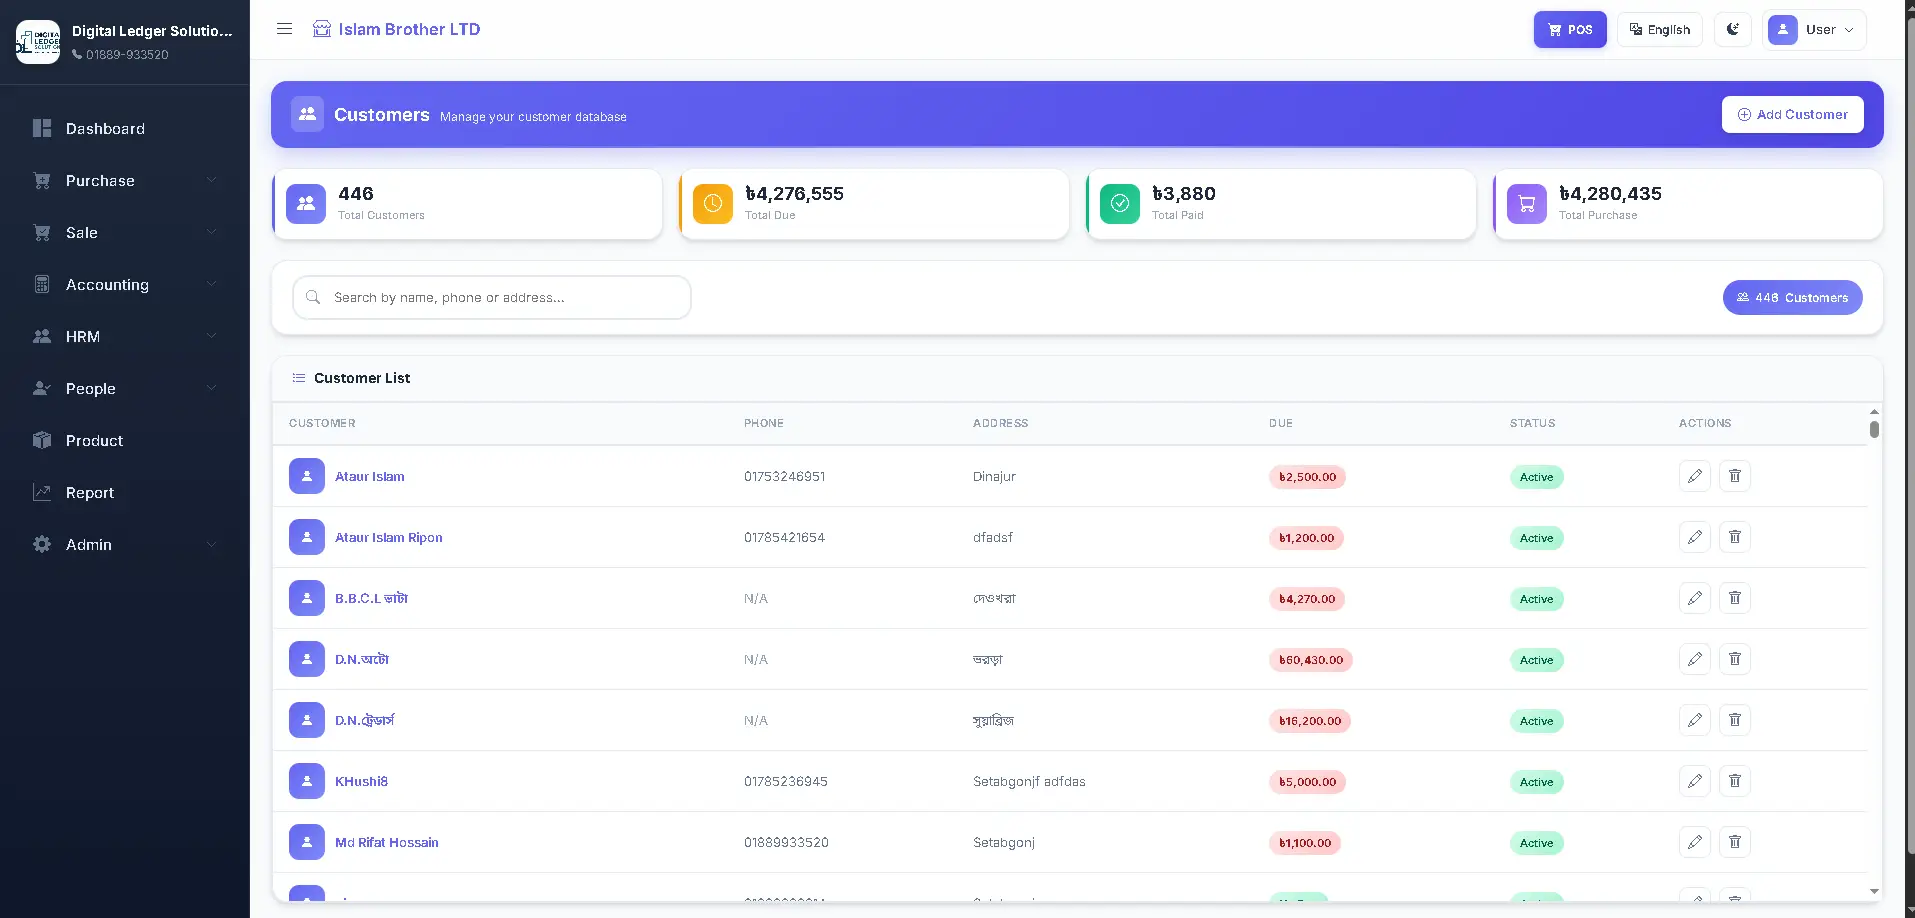This screenshot has width=1915, height=918.
Task: Click the edit pencil for KHushi8
Action: point(1695,781)
